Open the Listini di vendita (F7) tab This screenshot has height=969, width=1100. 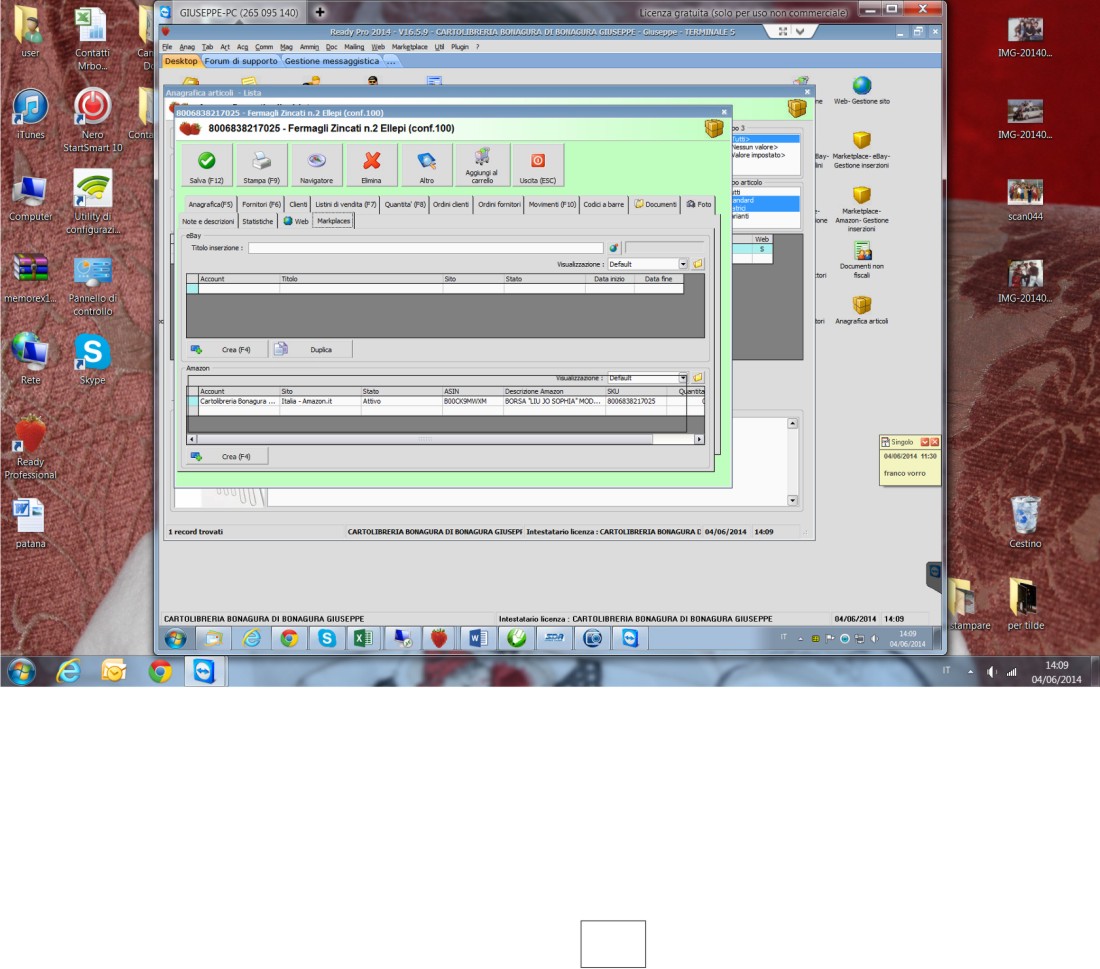tap(345, 204)
